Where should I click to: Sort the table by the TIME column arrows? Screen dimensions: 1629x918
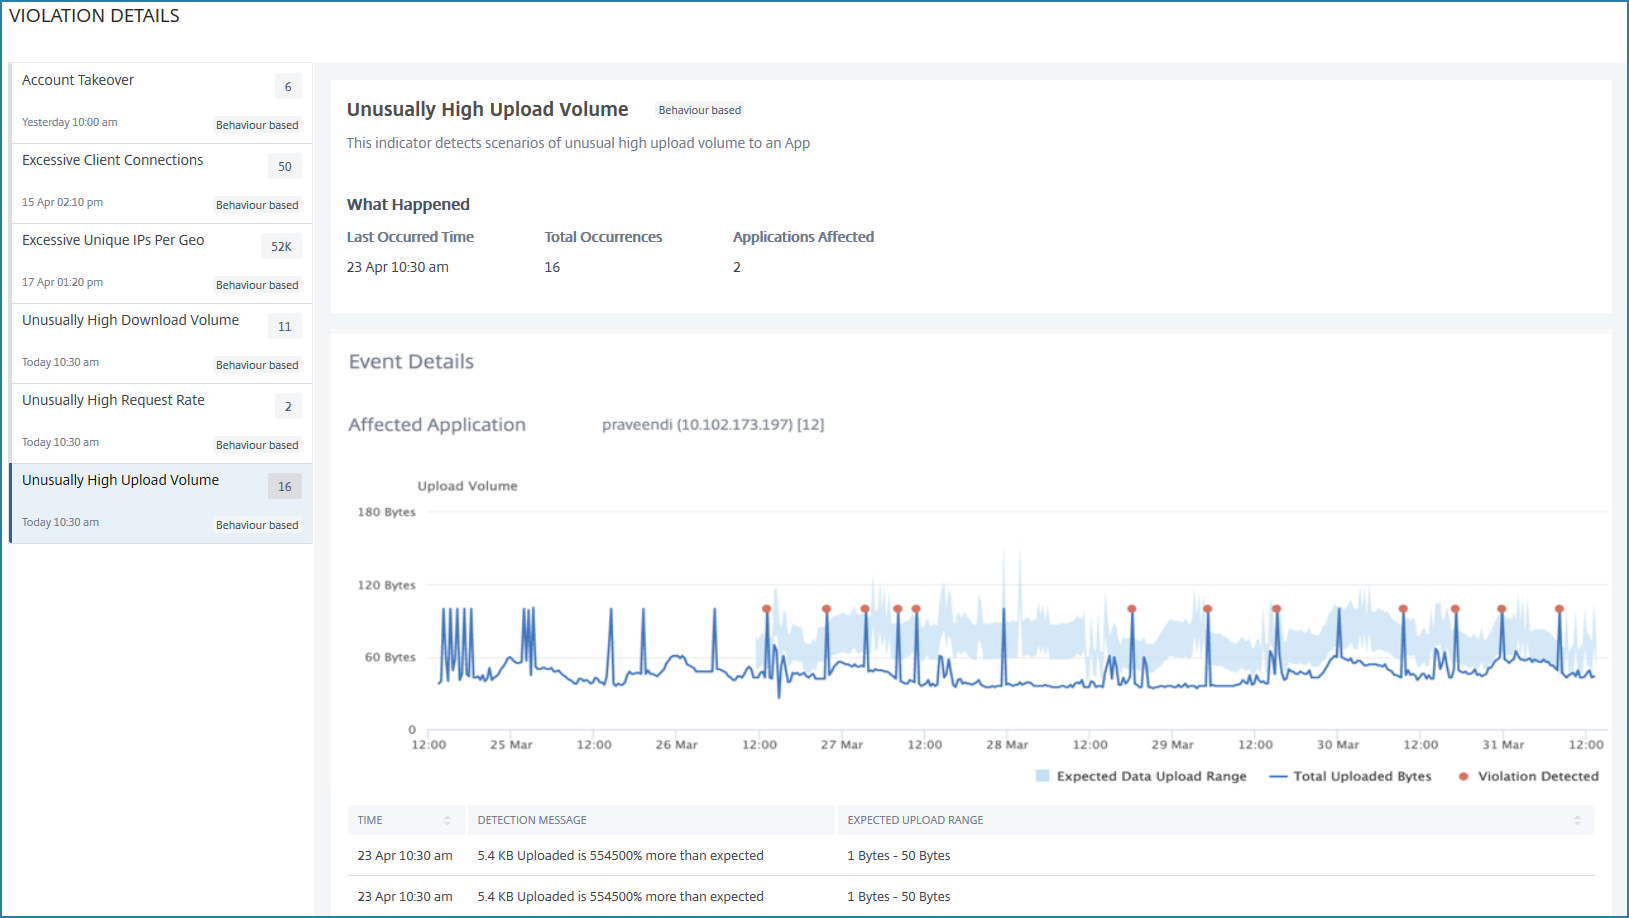447,820
